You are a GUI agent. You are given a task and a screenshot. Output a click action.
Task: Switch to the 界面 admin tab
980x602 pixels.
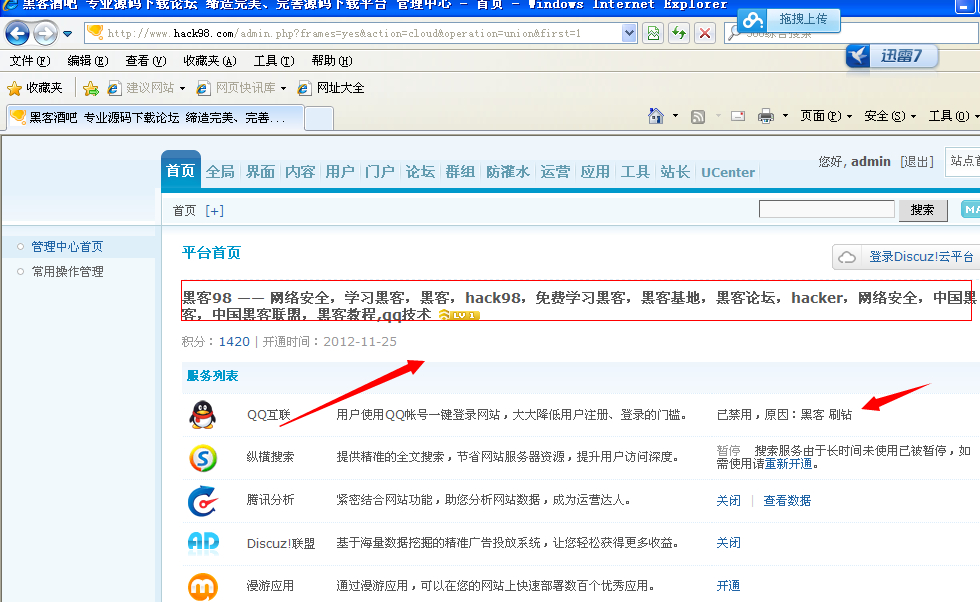[x=260, y=171]
